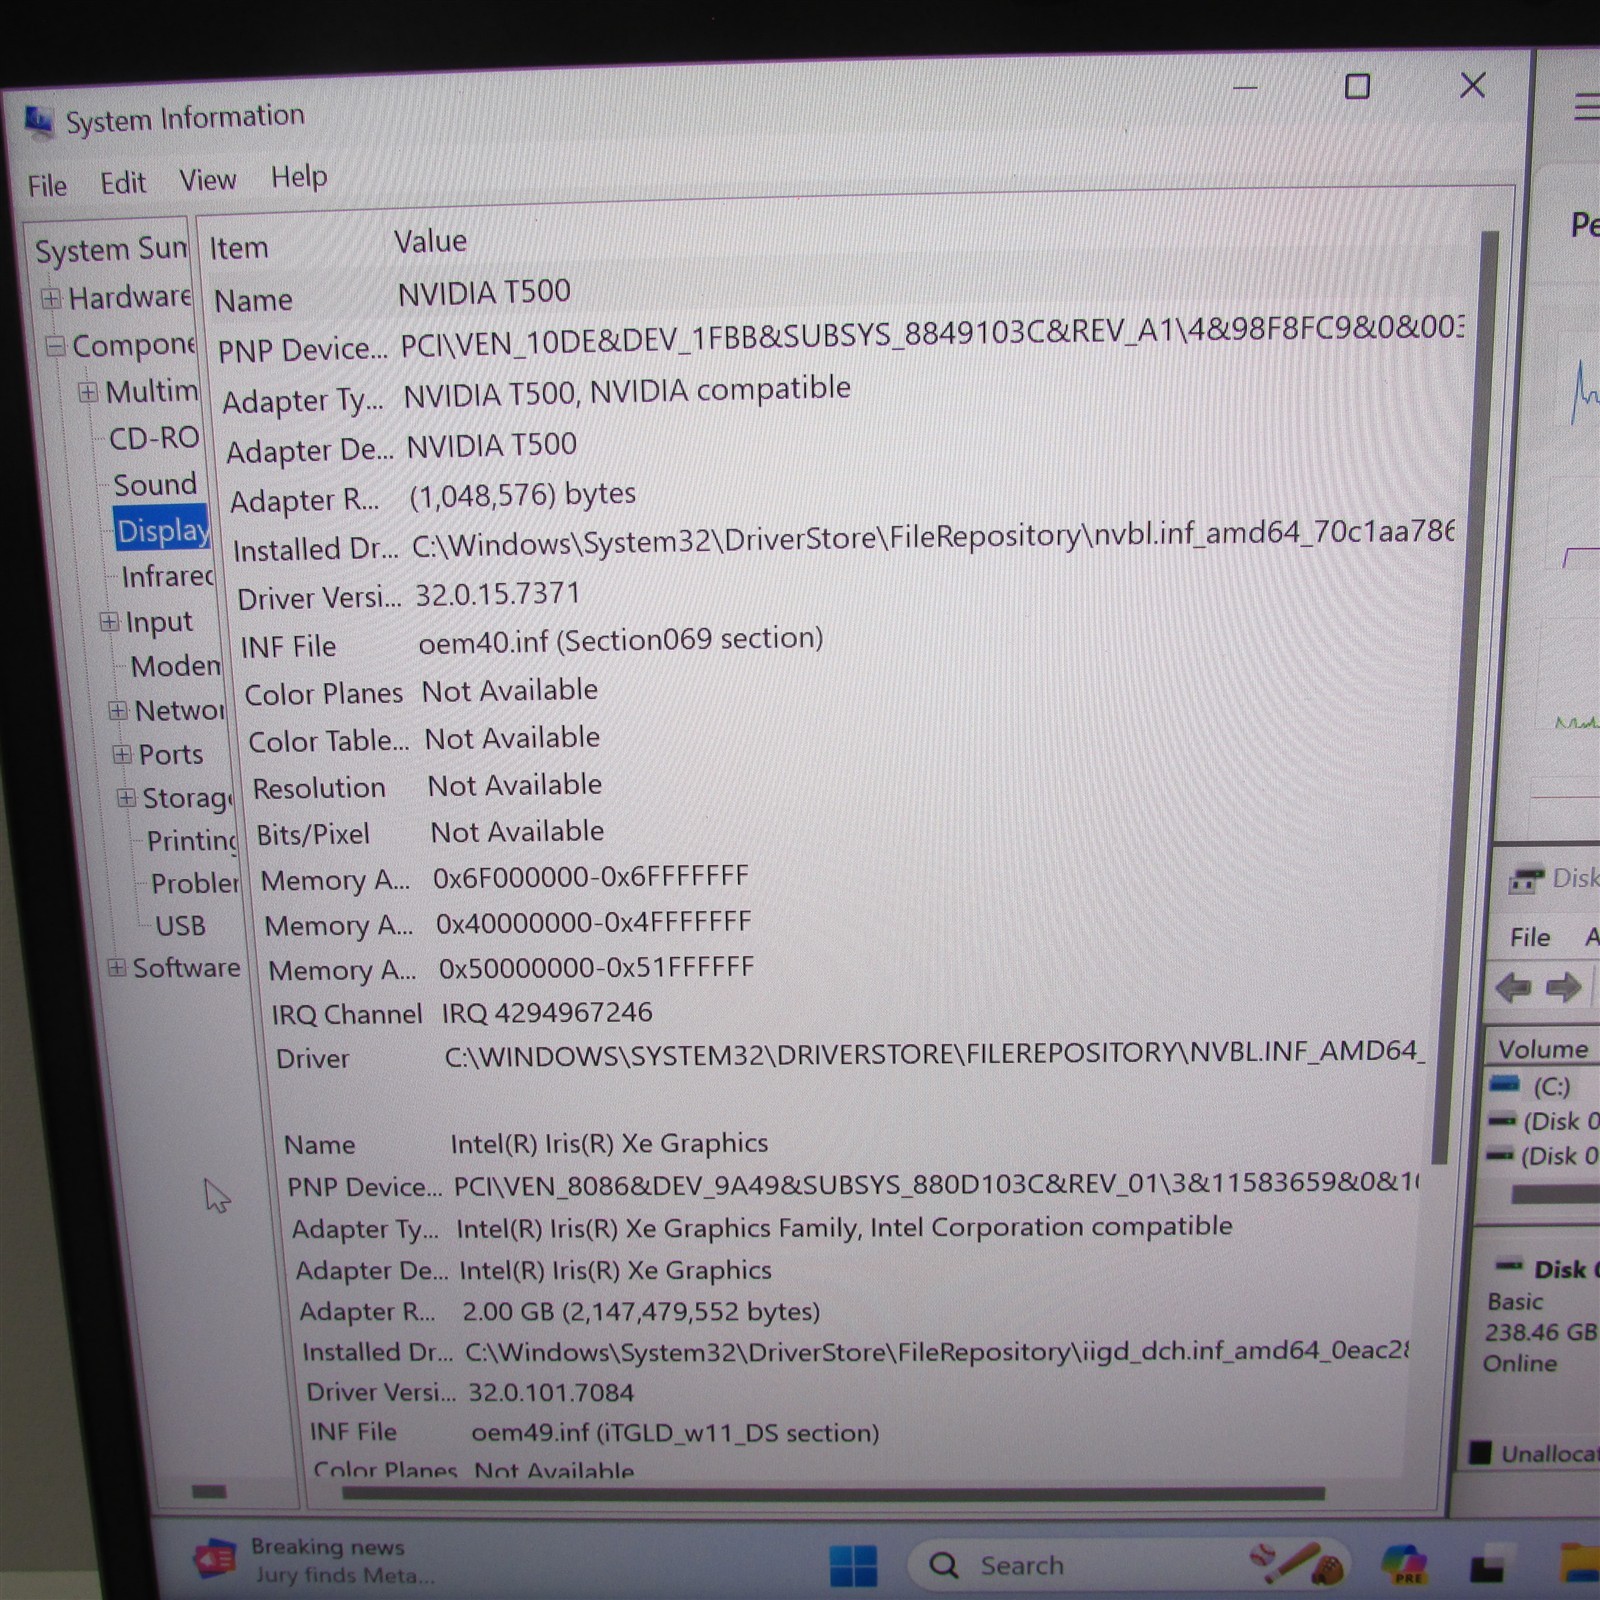Screen dimensions: 1600x1600
Task: Expand the Input node
Action: click(x=109, y=621)
